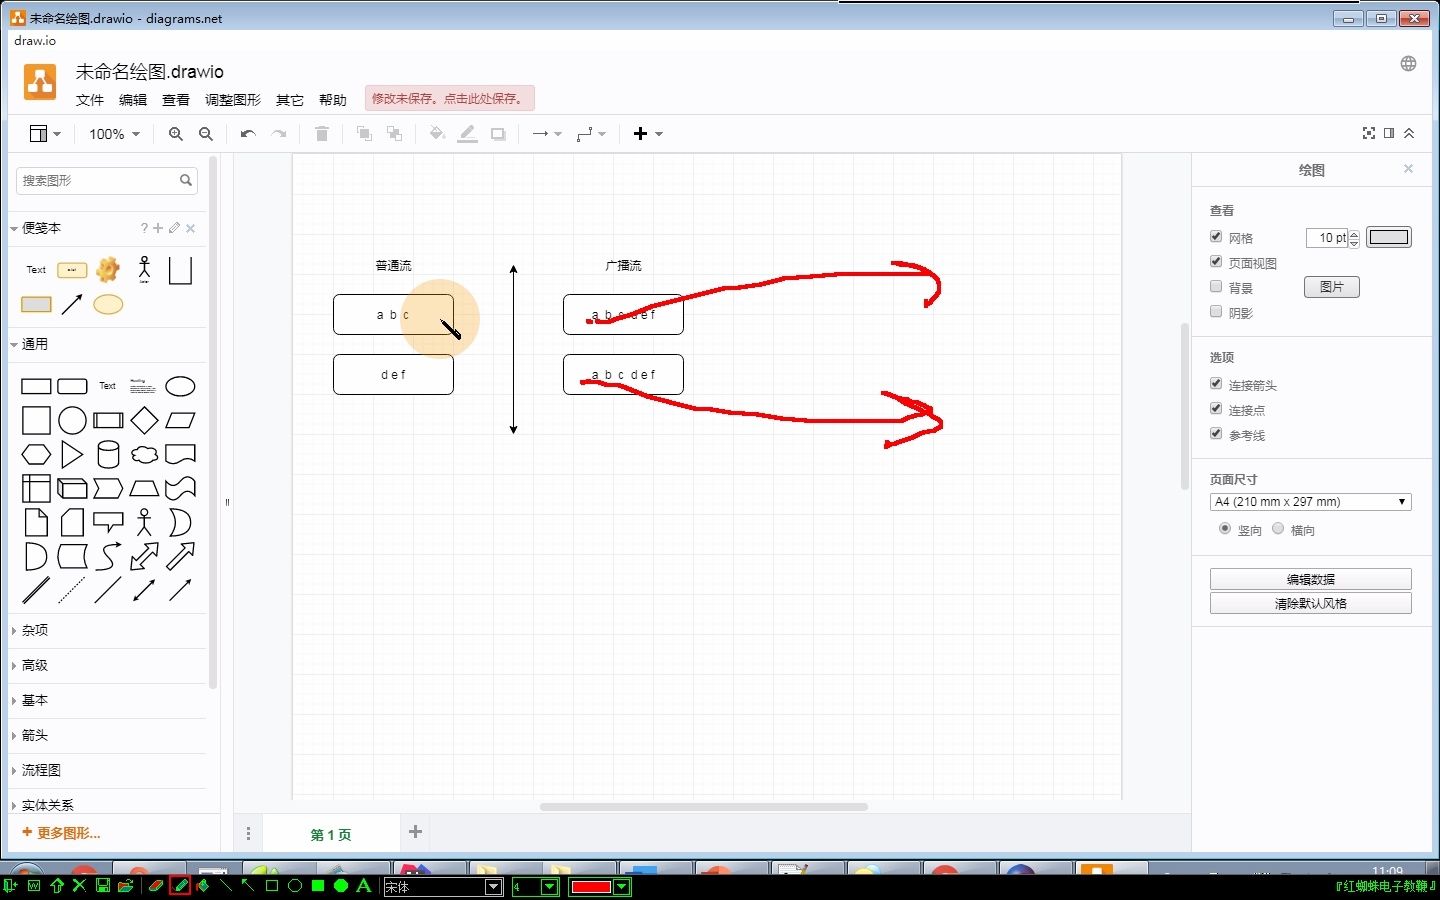1440x900 pixels.
Task: Toggle the format panel icon
Action: [1389, 133]
